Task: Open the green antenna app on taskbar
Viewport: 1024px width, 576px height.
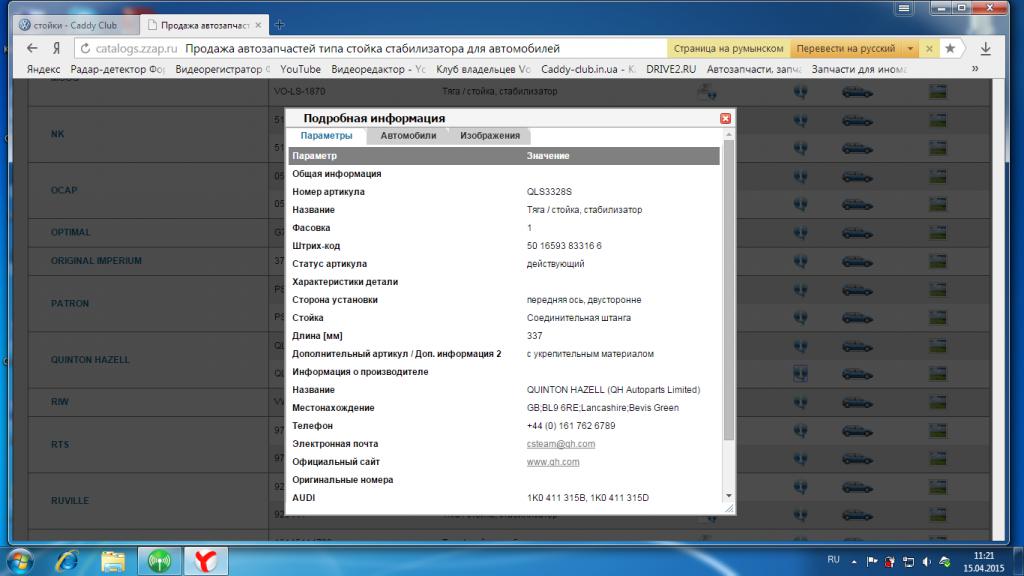Action: tap(159, 561)
